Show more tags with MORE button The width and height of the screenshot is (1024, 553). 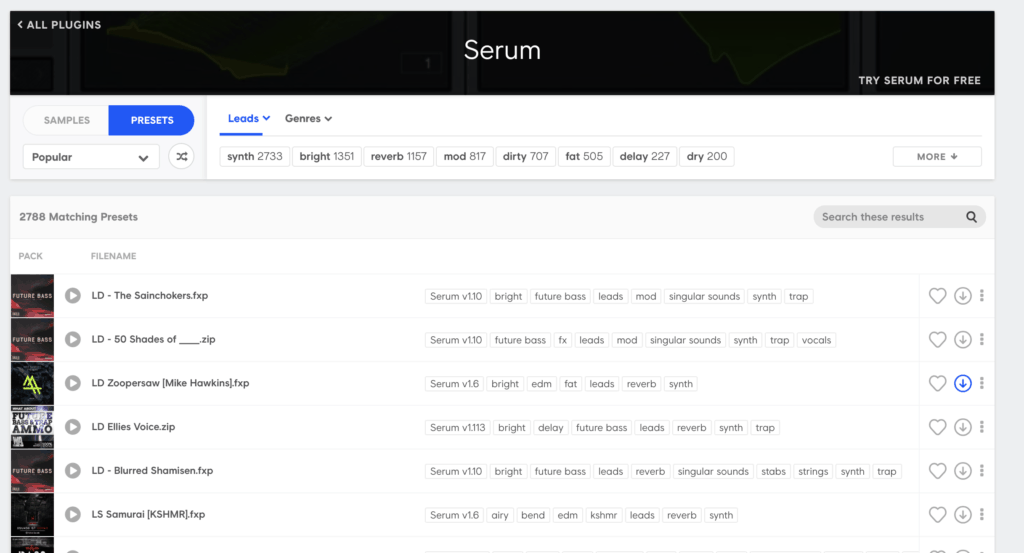pos(936,157)
